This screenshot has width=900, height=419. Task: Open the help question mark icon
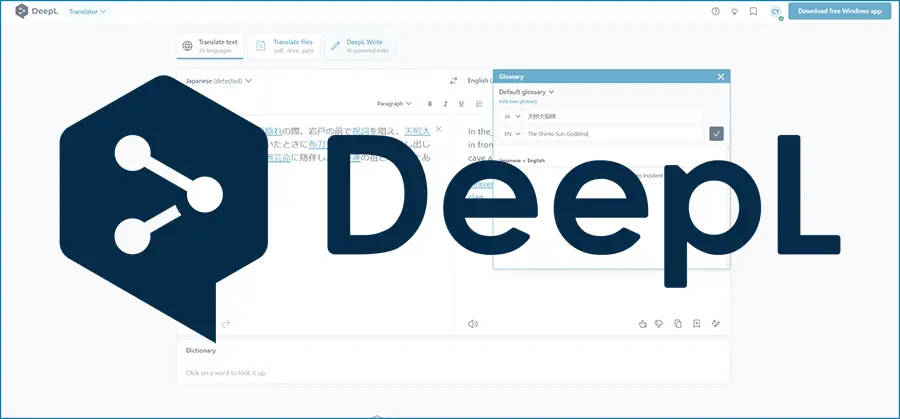pos(715,12)
